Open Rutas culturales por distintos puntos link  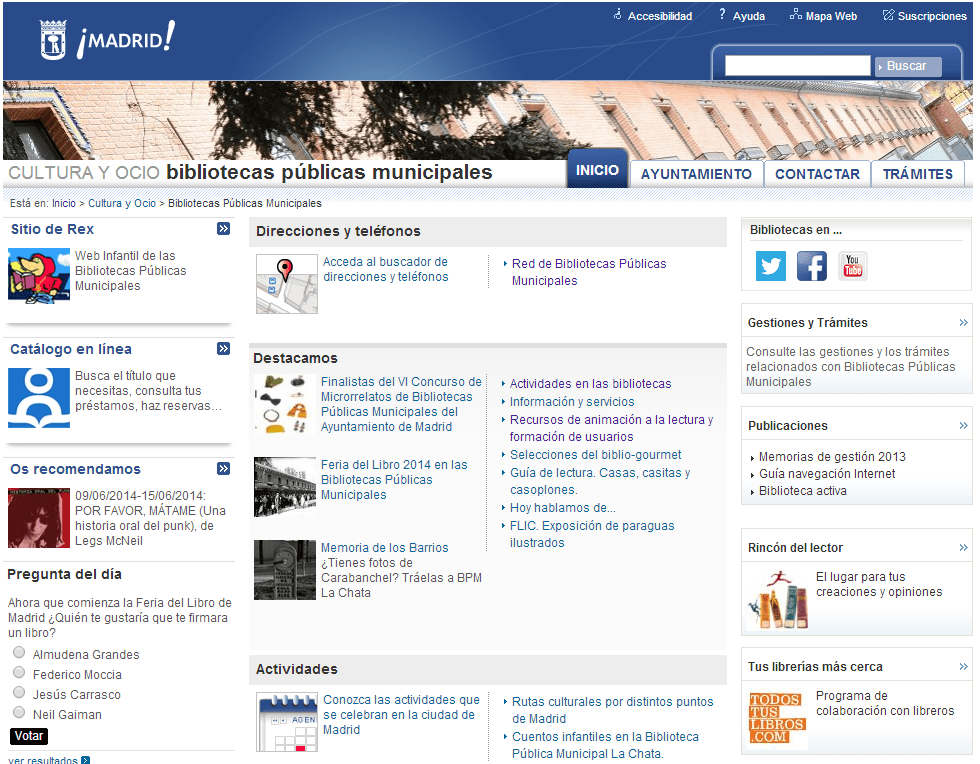coord(612,710)
